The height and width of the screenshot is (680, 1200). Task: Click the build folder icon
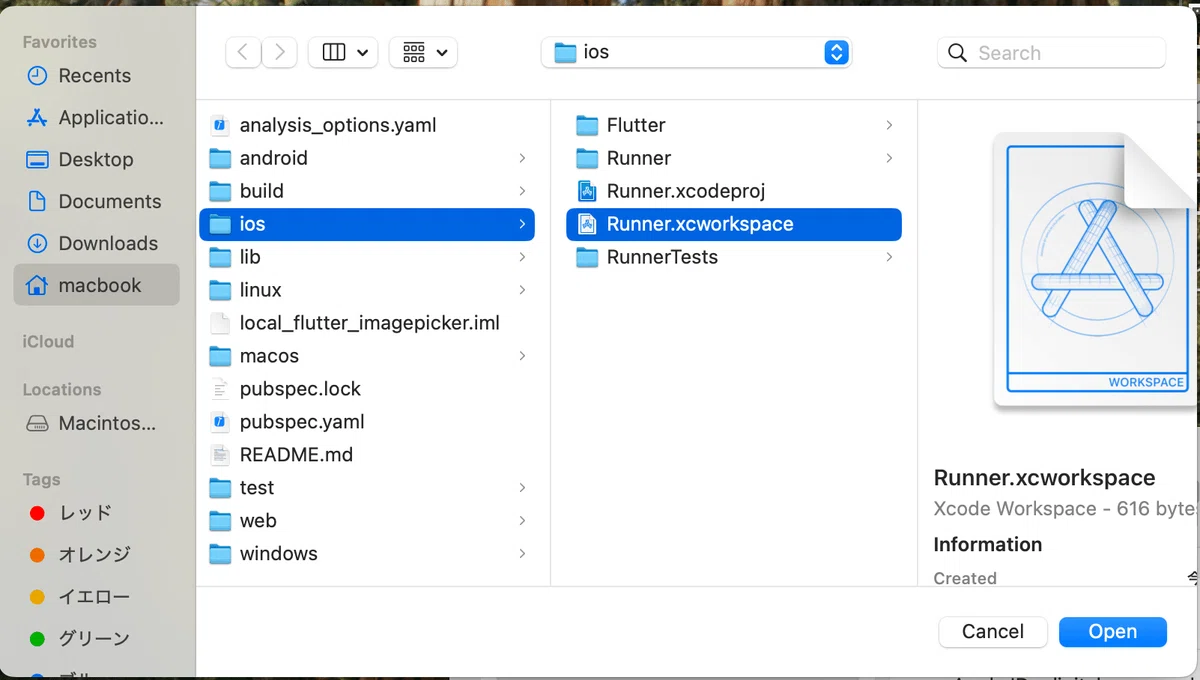[x=220, y=191]
